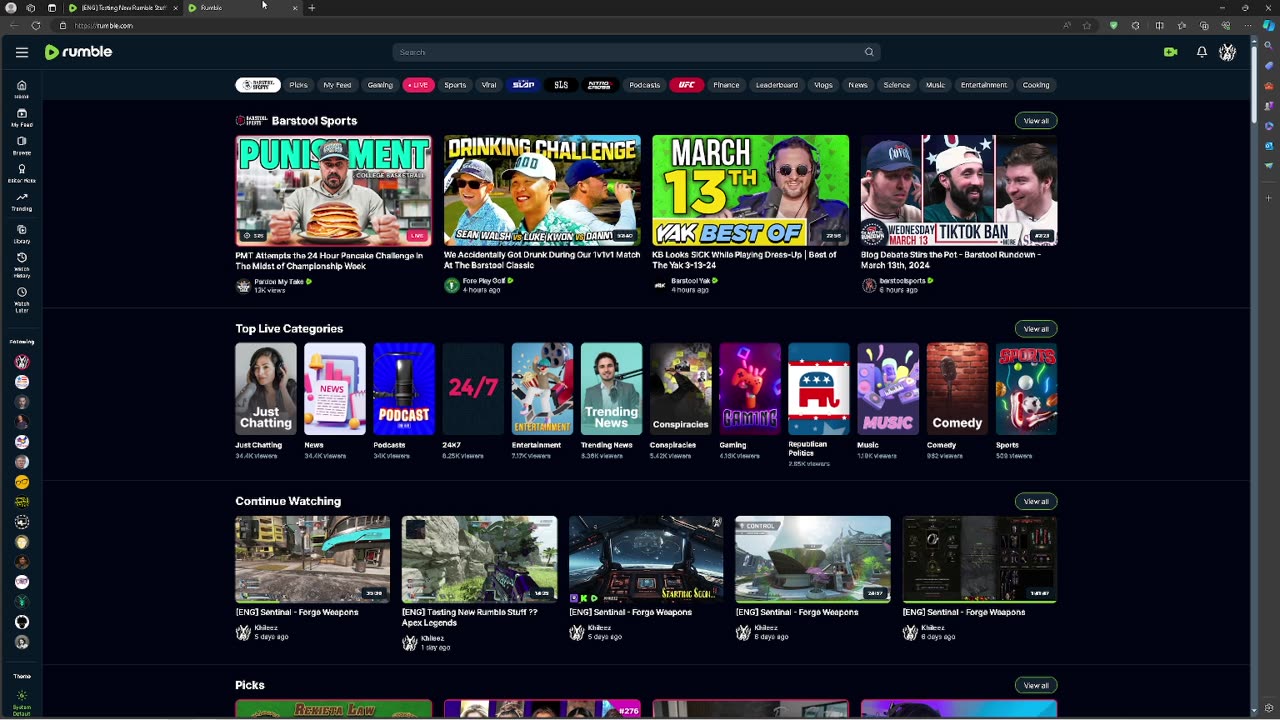Go to Home in the left sidebar
The height and width of the screenshot is (720, 1280).
[x=22, y=89]
